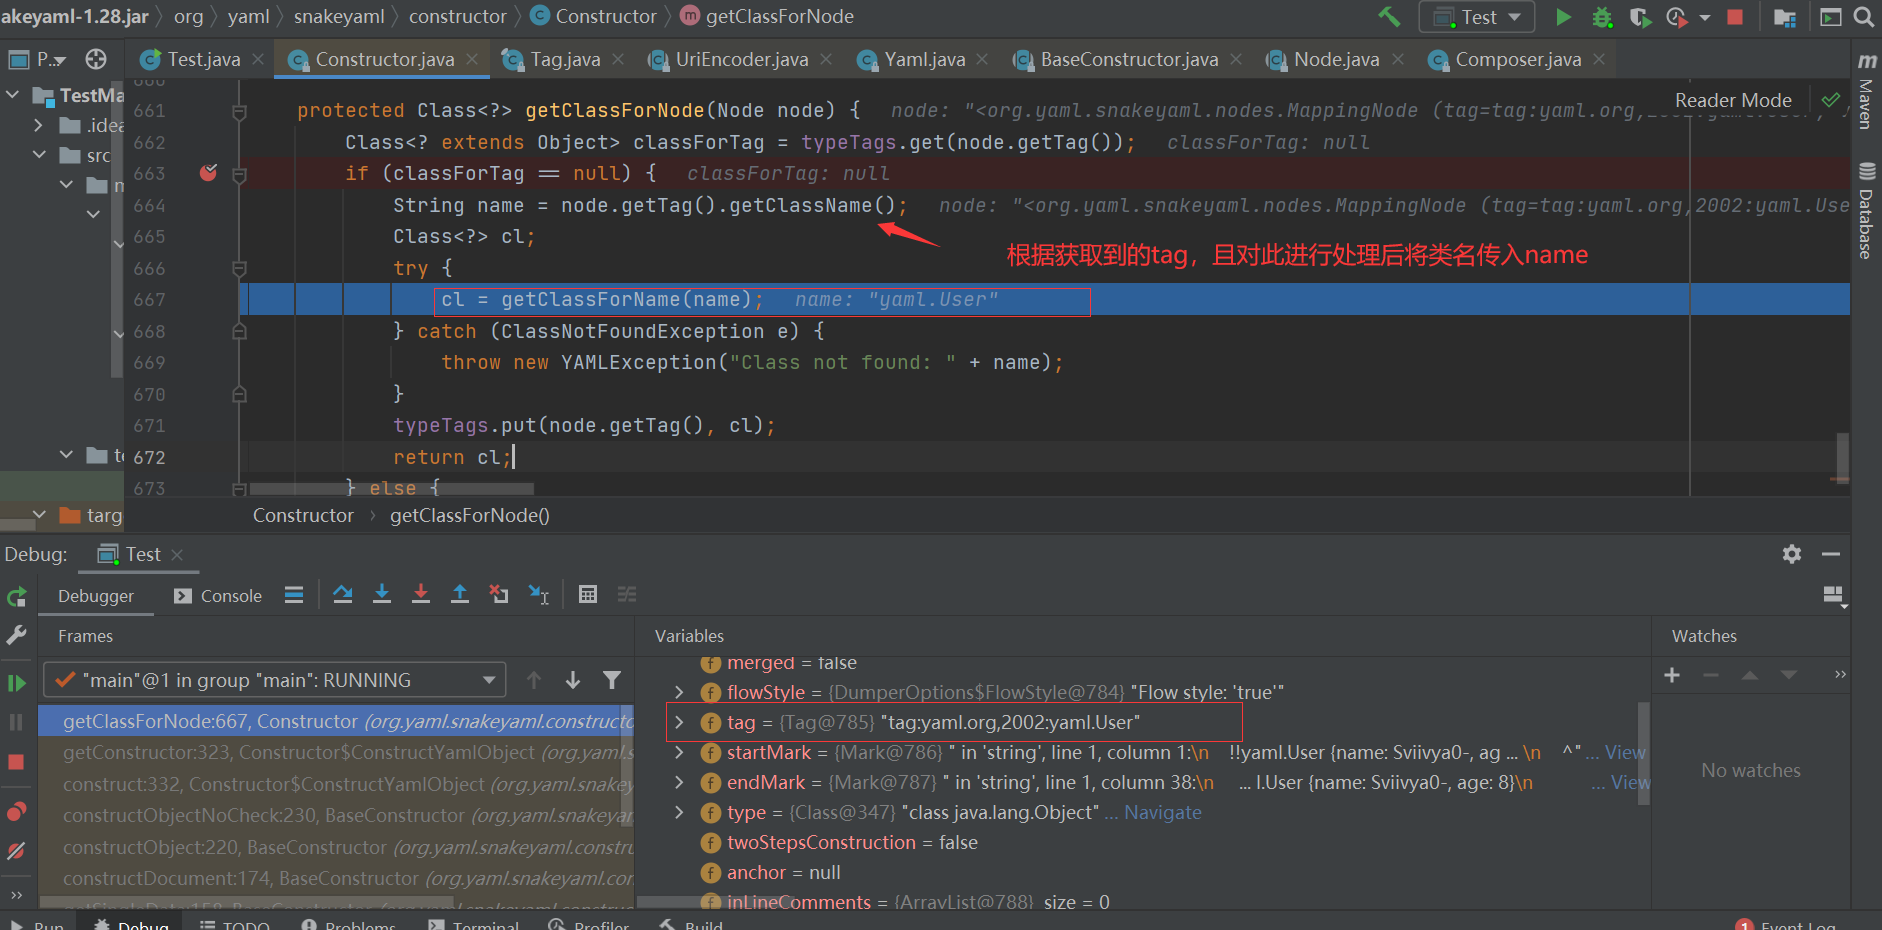Image resolution: width=1882 pixels, height=930 pixels.
Task: Run with profiler clock icon
Action: pyautogui.click(x=1677, y=17)
